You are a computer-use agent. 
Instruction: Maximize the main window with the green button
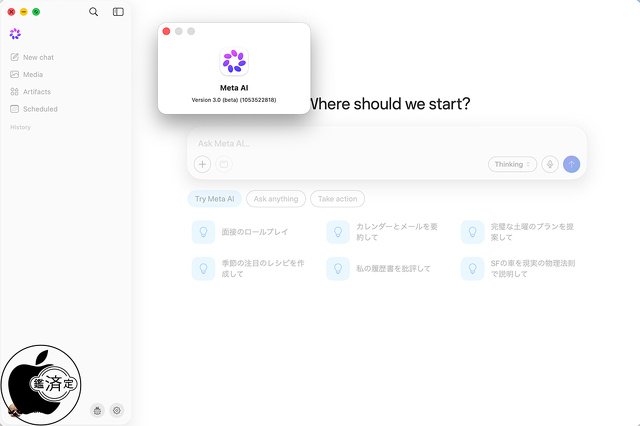point(36,12)
